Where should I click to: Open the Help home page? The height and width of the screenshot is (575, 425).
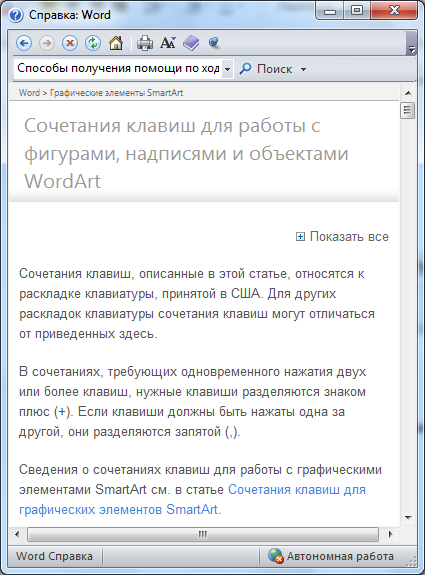116,43
